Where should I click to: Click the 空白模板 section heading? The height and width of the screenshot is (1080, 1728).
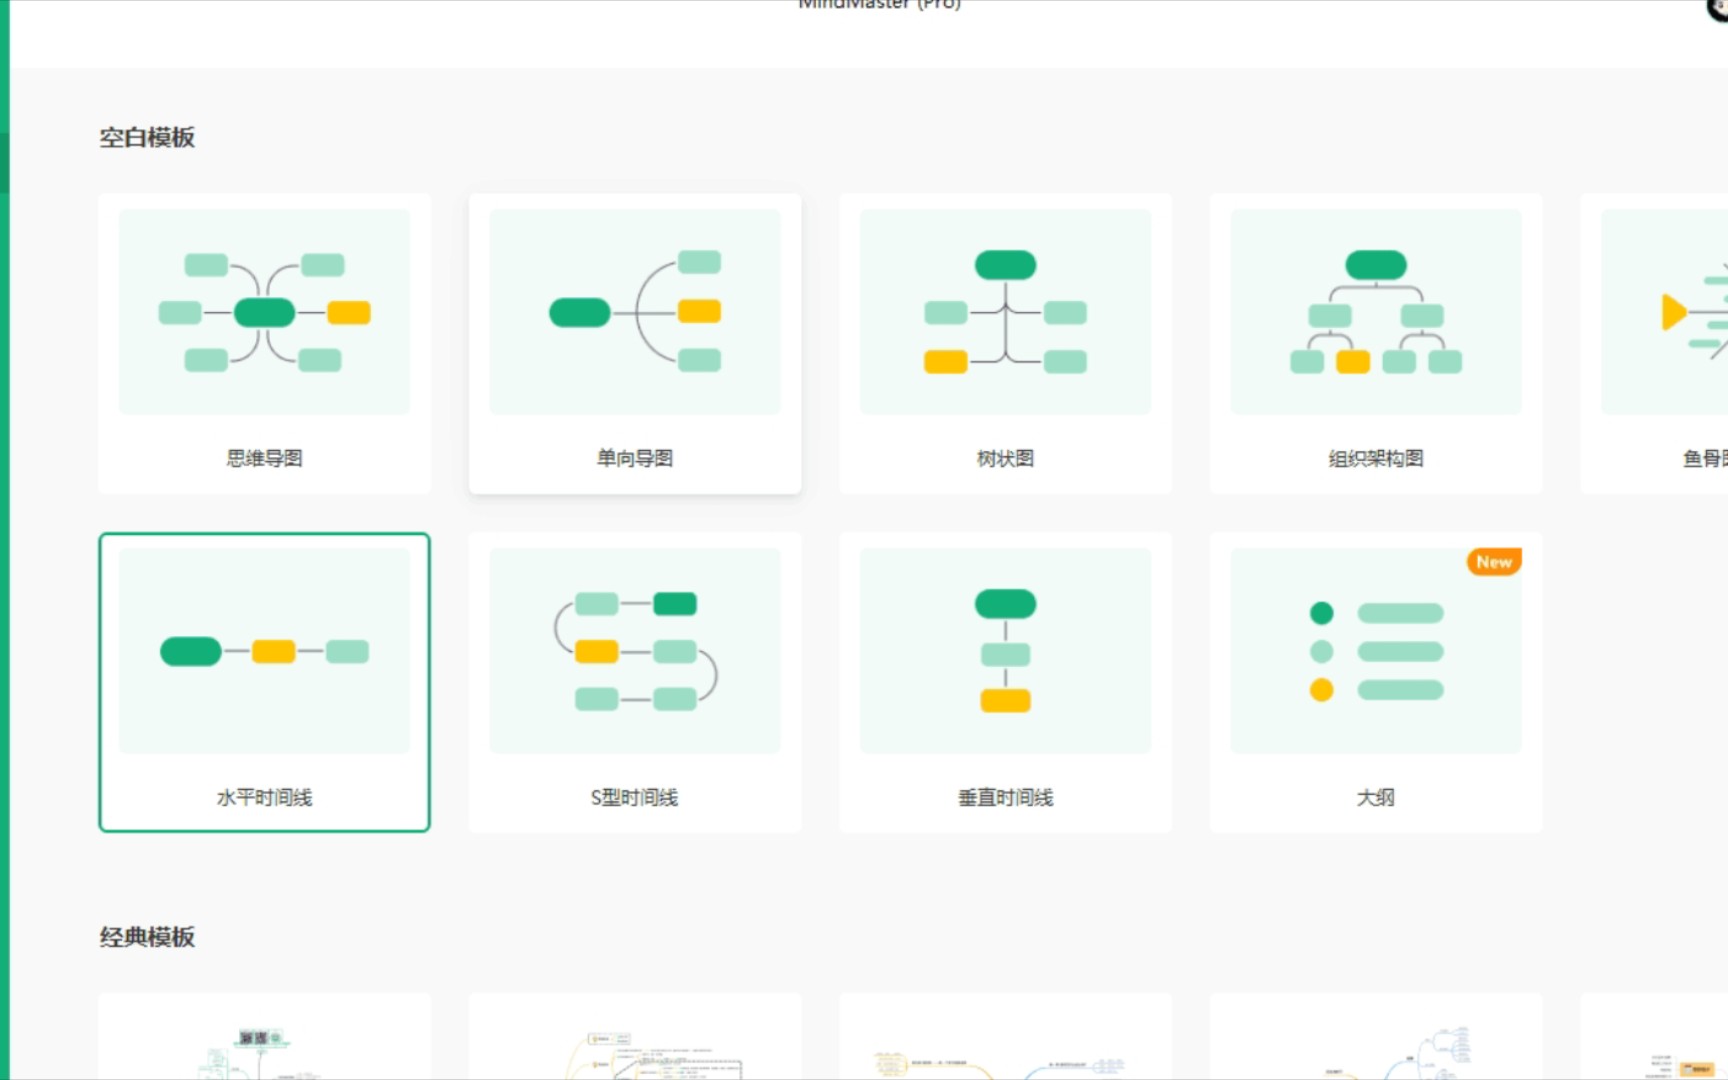pos(147,137)
